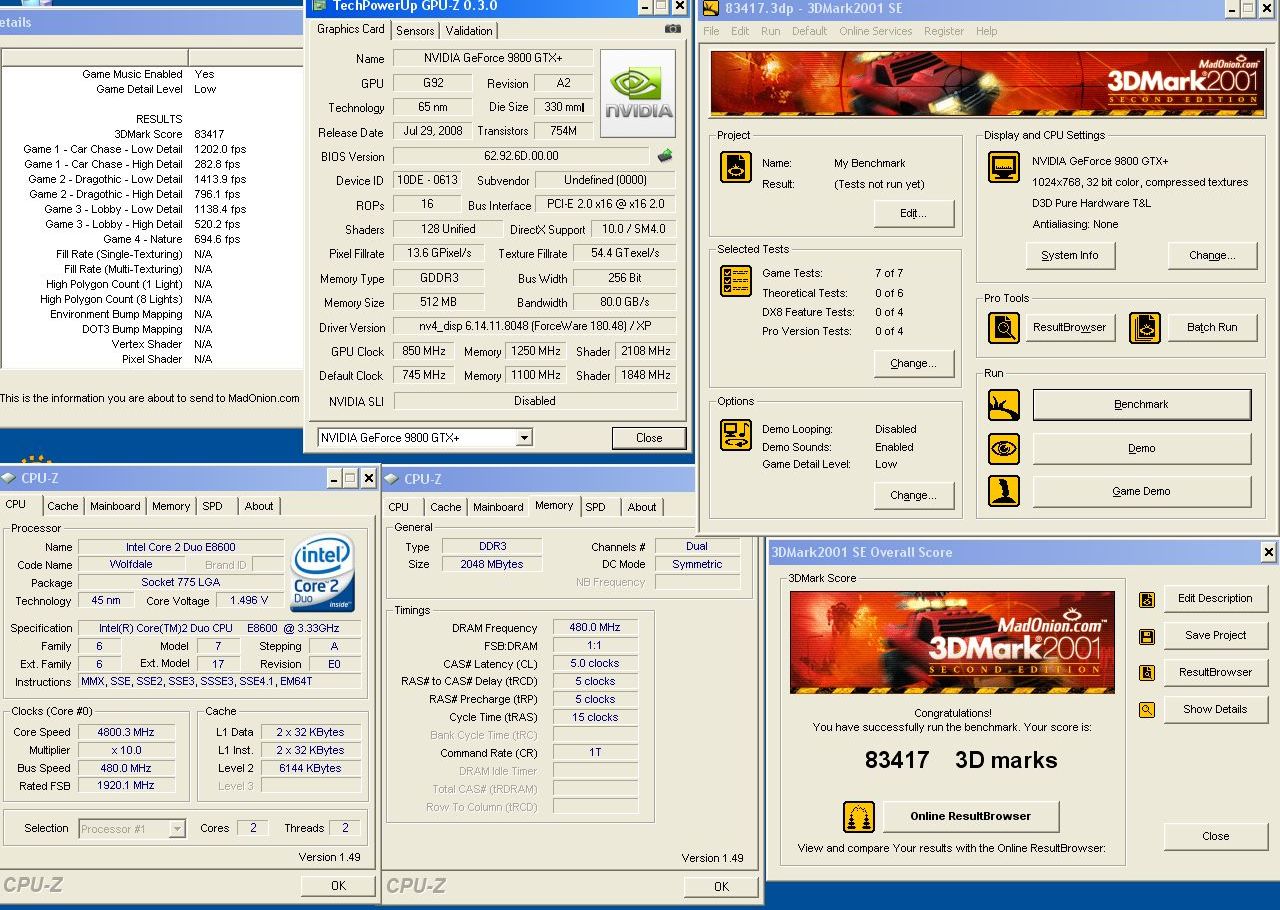Click the GPU-Z title bar icon
The height and width of the screenshot is (910, 1280).
pyautogui.click(x=319, y=6)
